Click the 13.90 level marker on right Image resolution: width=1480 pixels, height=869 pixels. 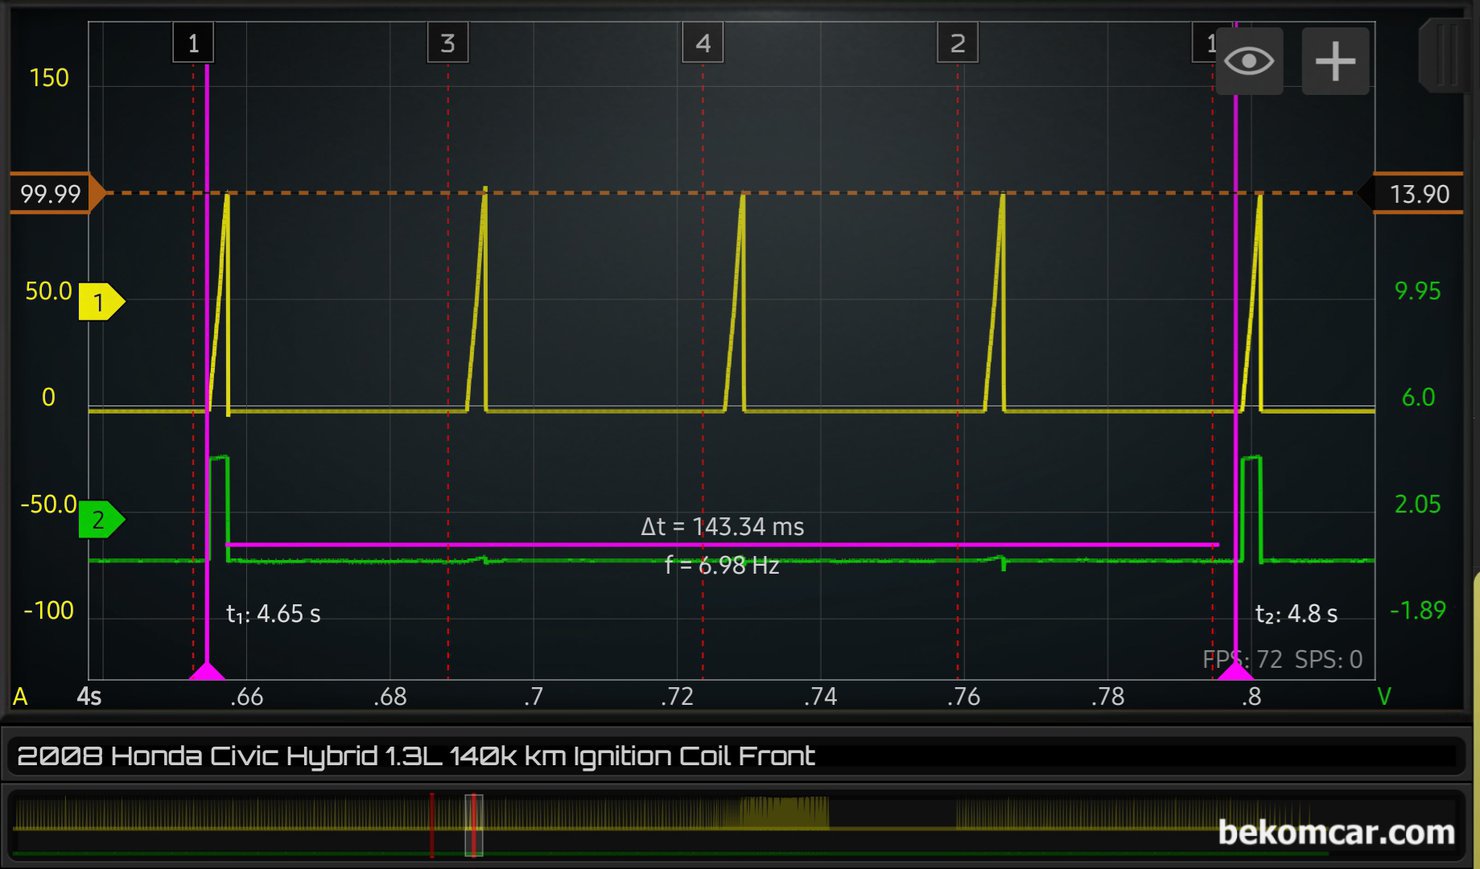pyautogui.click(x=1418, y=194)
